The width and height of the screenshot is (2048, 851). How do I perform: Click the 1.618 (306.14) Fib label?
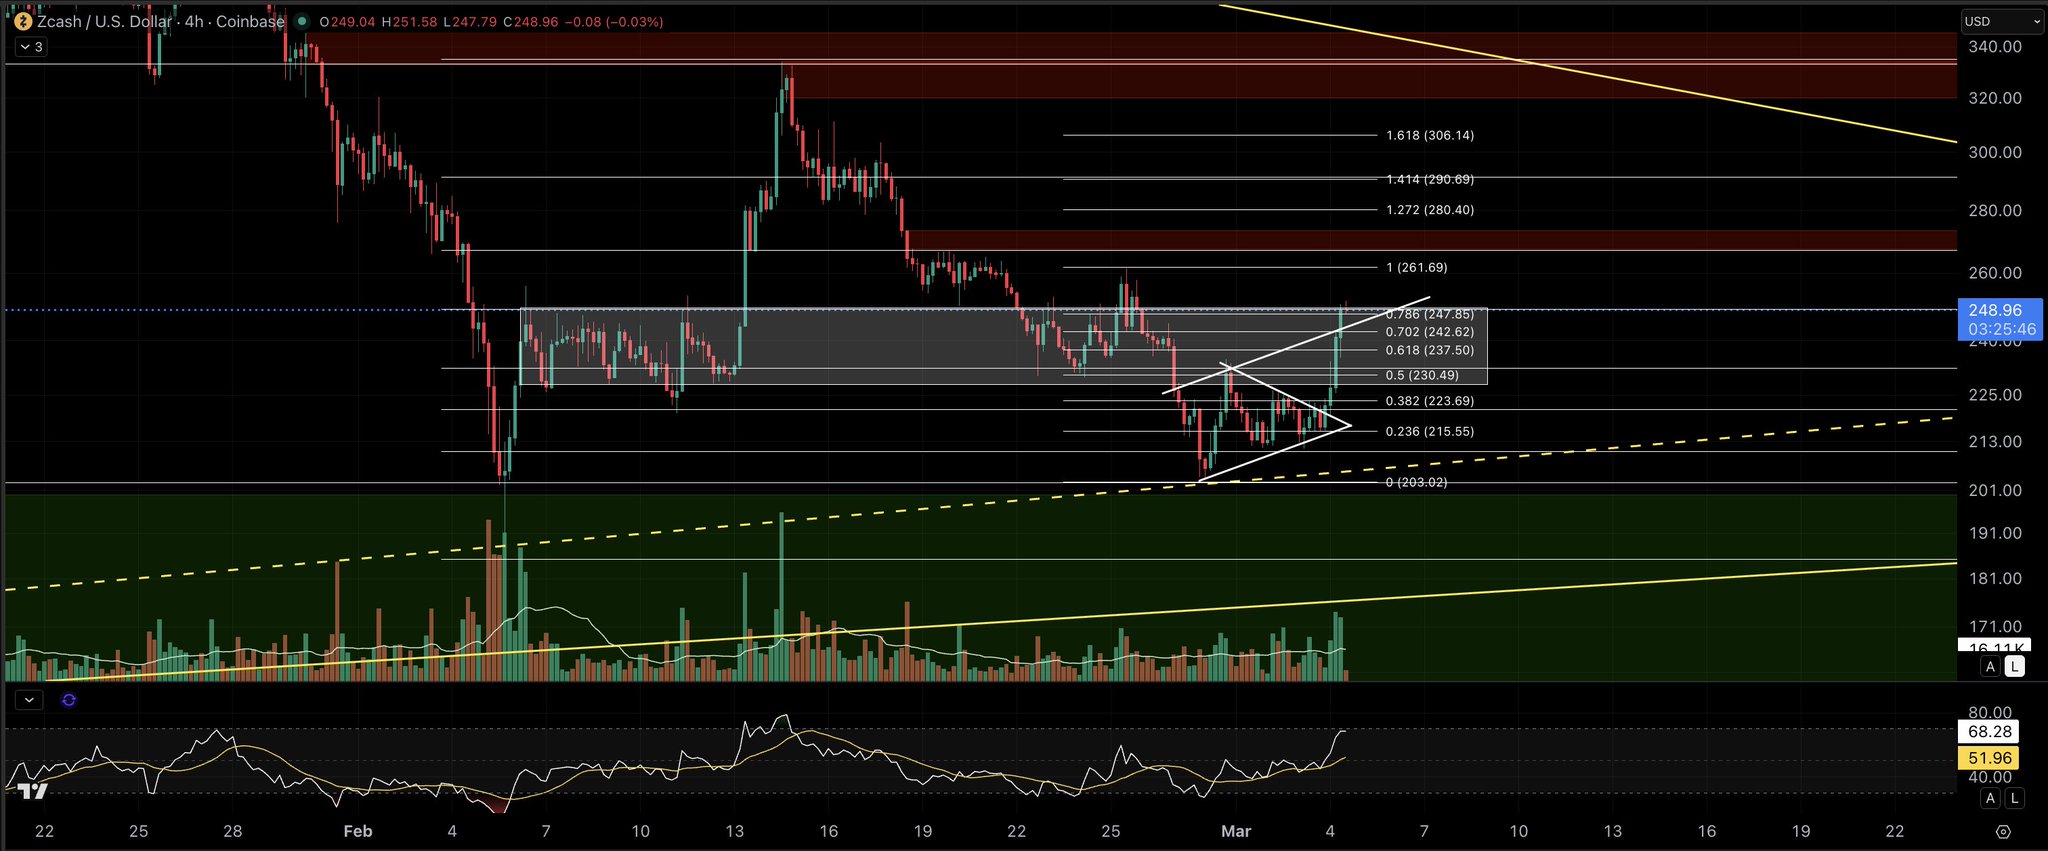tap(1430, 135)
